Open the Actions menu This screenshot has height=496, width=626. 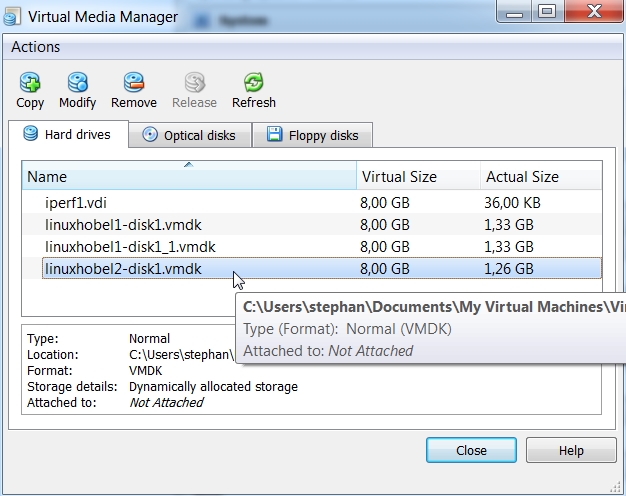[36, 47]
